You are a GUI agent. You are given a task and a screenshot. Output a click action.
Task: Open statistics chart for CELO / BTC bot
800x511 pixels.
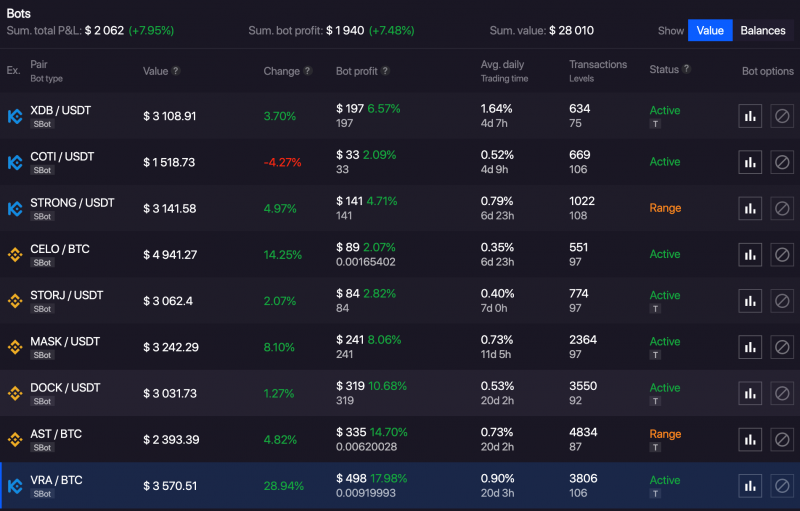750,254
